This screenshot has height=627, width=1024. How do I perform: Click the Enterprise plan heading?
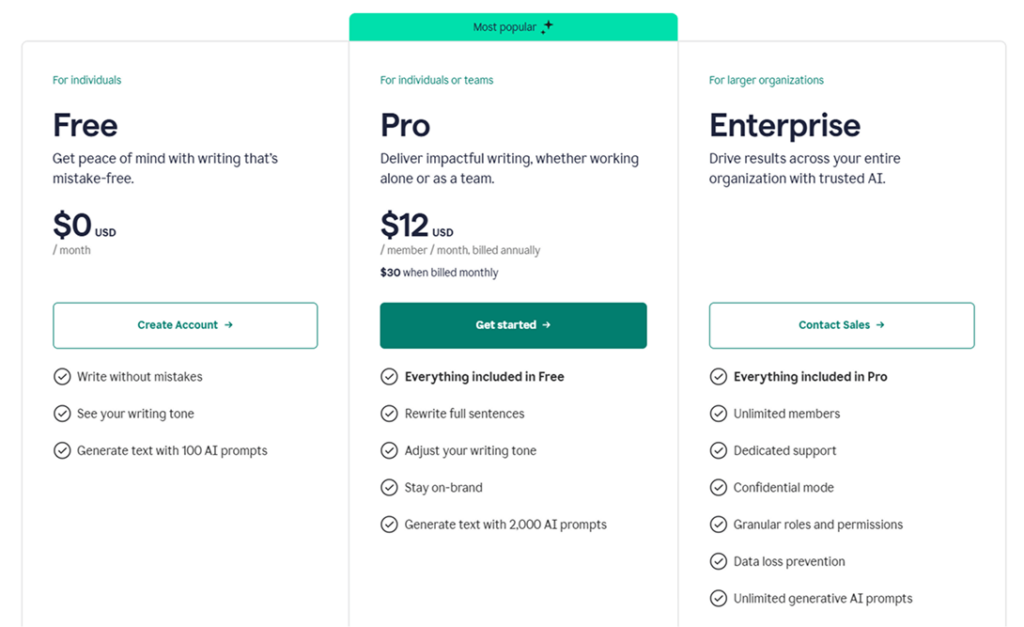coord(784,125)
